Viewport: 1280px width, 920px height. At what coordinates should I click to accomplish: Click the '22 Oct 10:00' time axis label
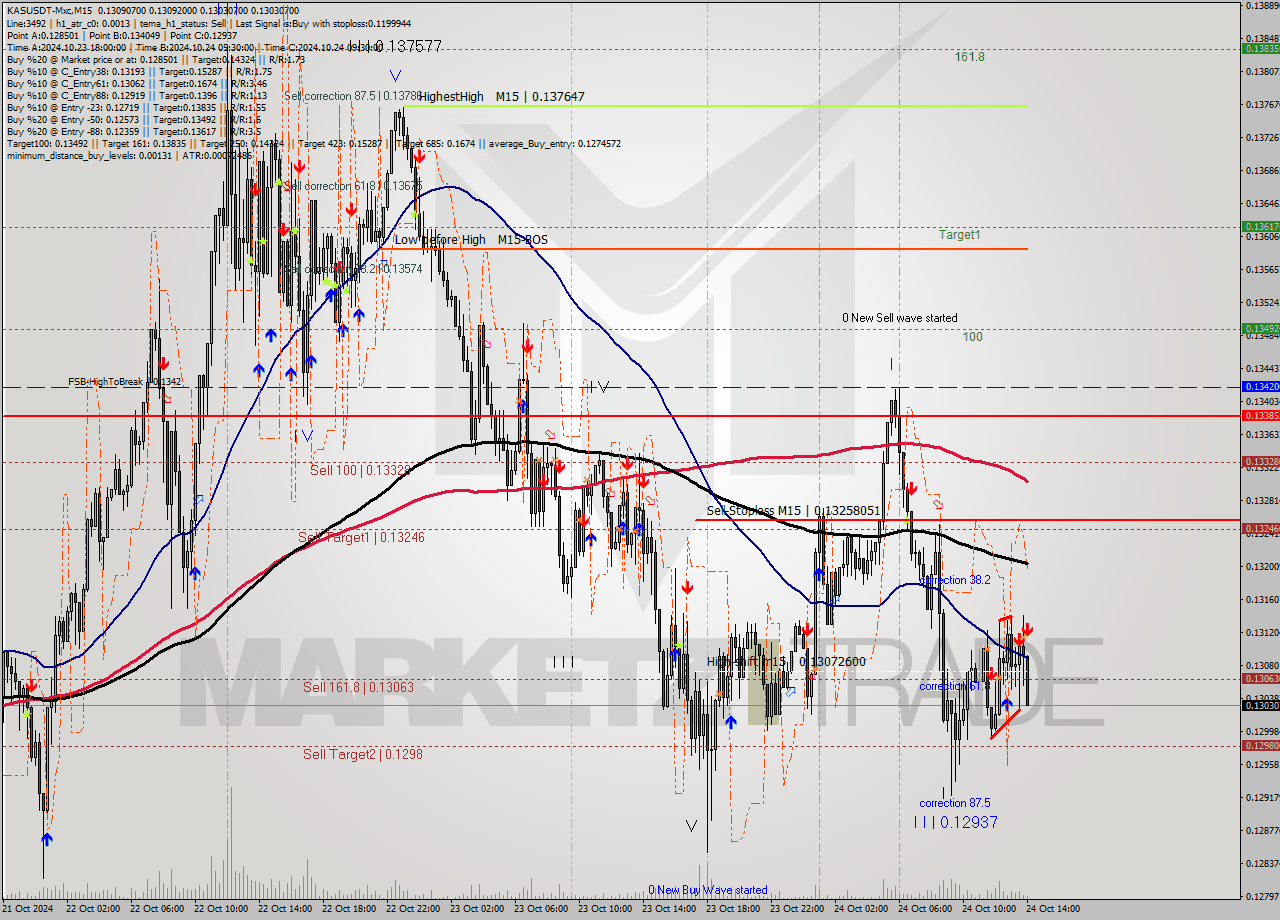(x=221, y=909)
